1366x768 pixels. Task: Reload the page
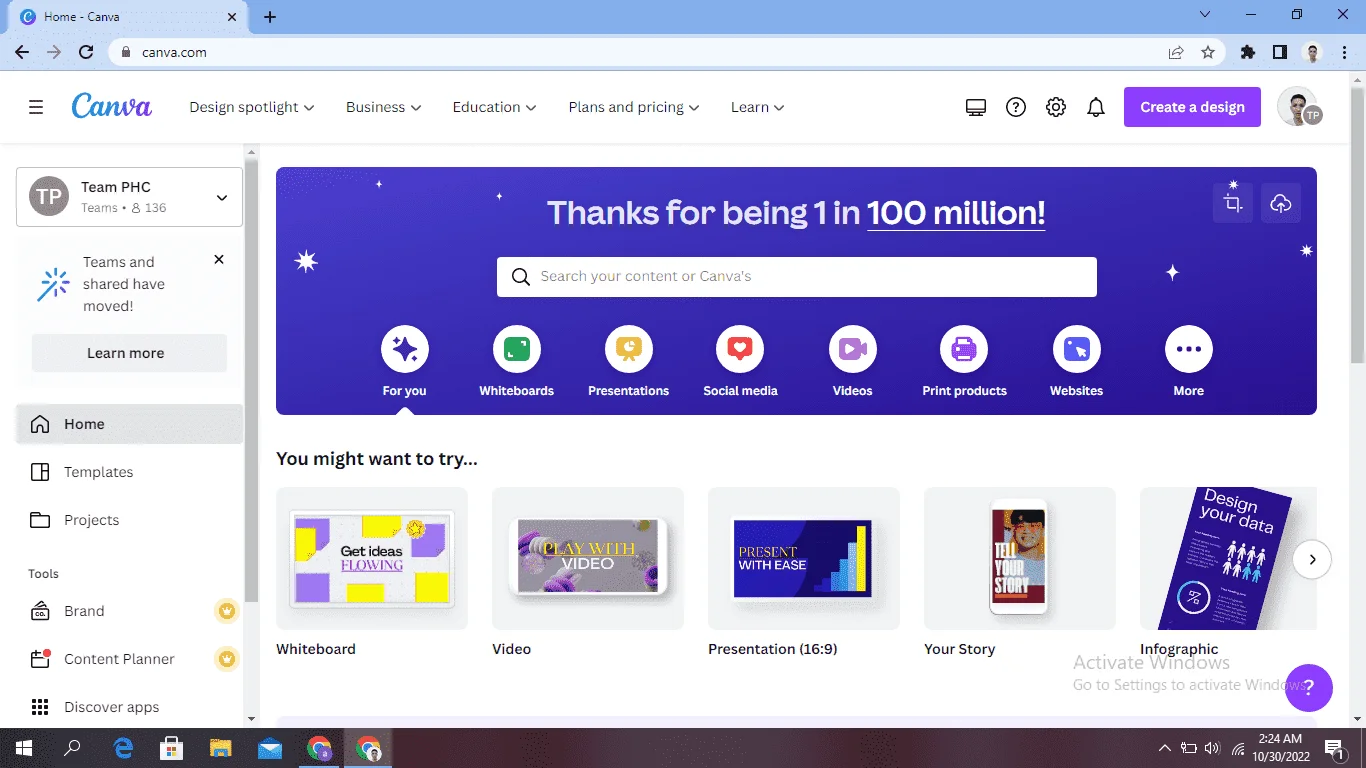click(x=86, y=52)
